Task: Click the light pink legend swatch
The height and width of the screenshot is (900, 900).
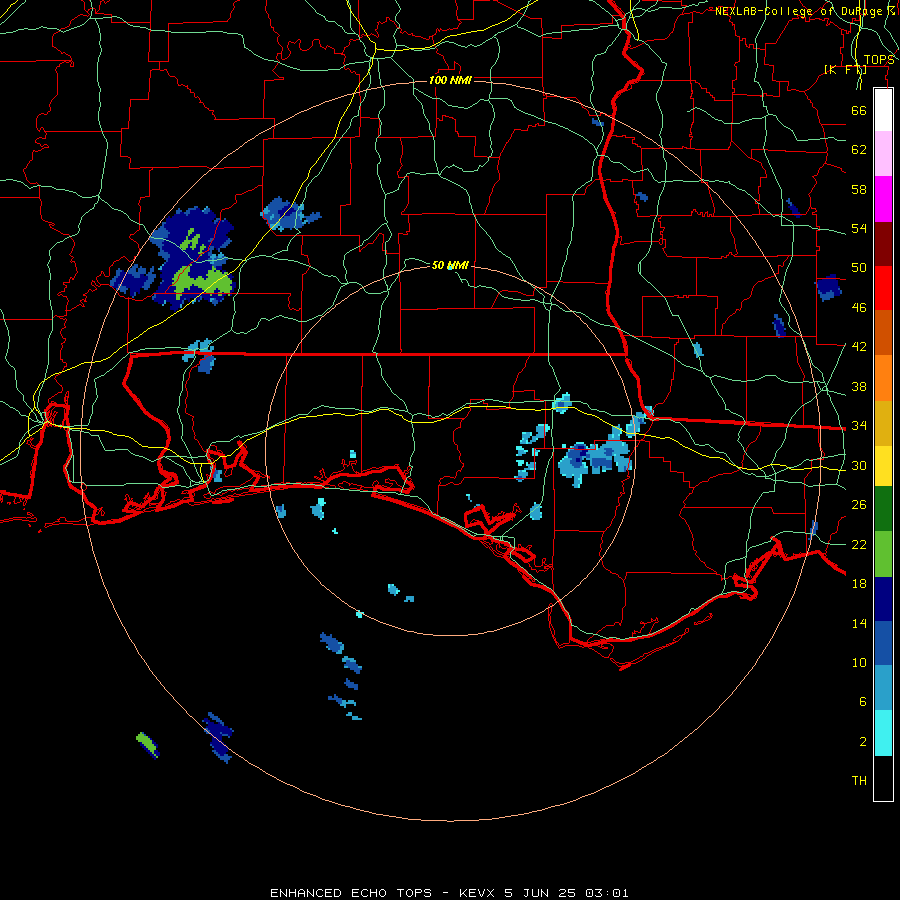Action: pyautogui.click(x=883, y=154)
